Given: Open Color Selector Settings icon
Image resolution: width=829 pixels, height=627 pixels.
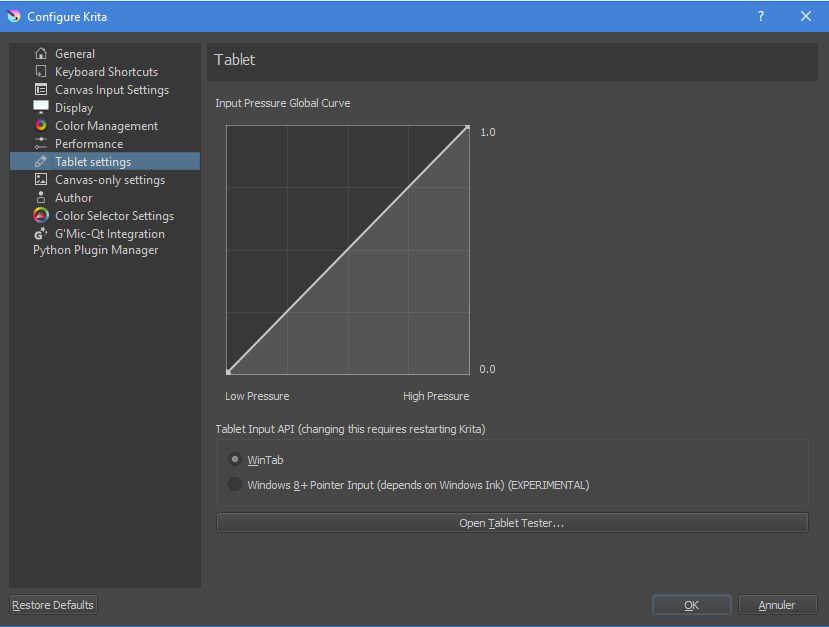Looking at the screenshot, I should pos(41,216).
